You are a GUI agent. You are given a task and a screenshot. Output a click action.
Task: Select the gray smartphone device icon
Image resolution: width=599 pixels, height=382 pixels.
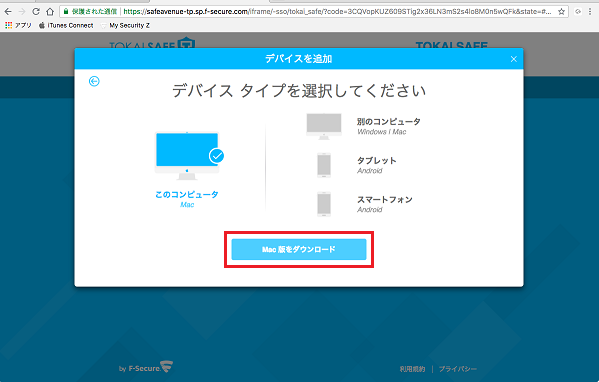tap(324, 204)
